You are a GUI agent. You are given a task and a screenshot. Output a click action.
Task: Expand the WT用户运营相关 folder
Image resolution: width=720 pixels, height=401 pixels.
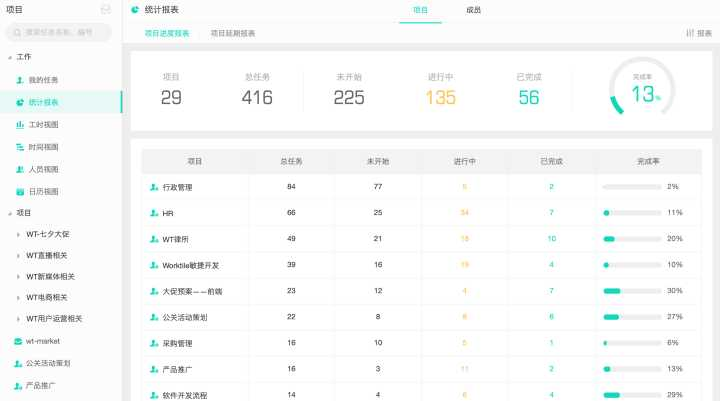tap(18, 319)
